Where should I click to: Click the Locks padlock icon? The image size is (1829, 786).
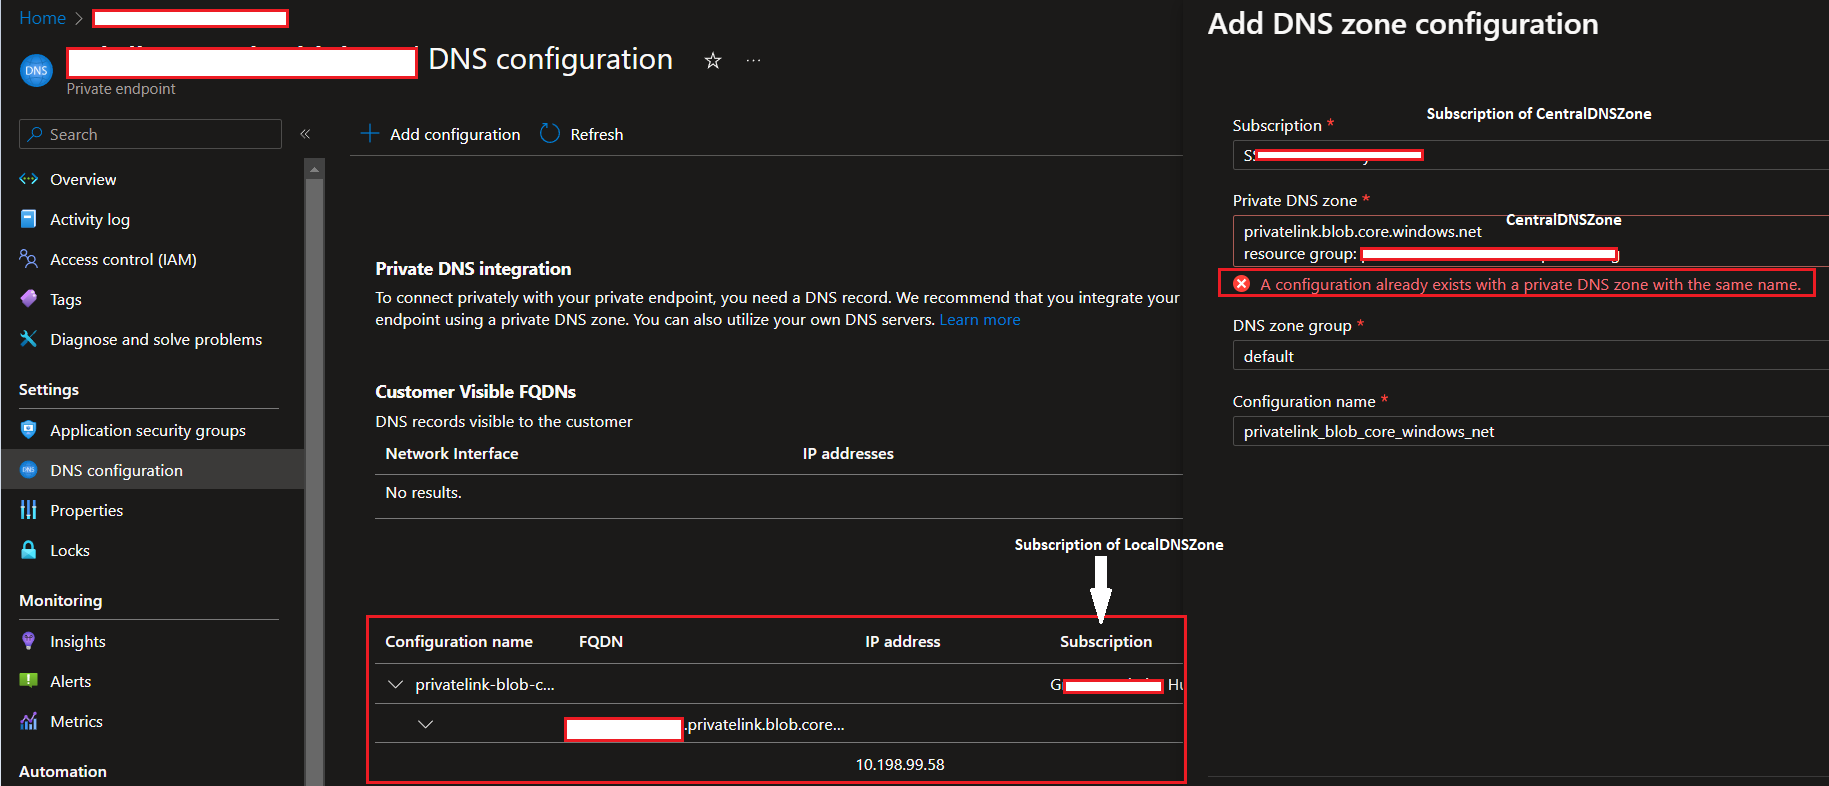pyautogui.click(x=29, y=550)
